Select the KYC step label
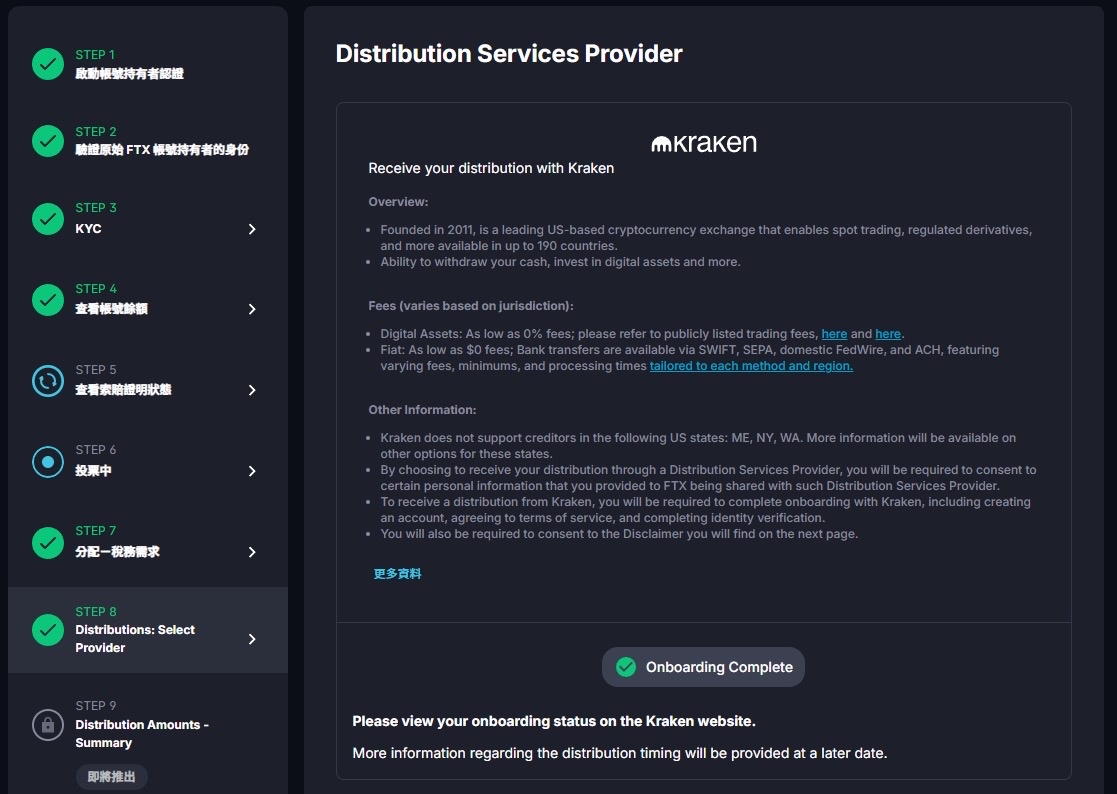 (x=88, y=229)
